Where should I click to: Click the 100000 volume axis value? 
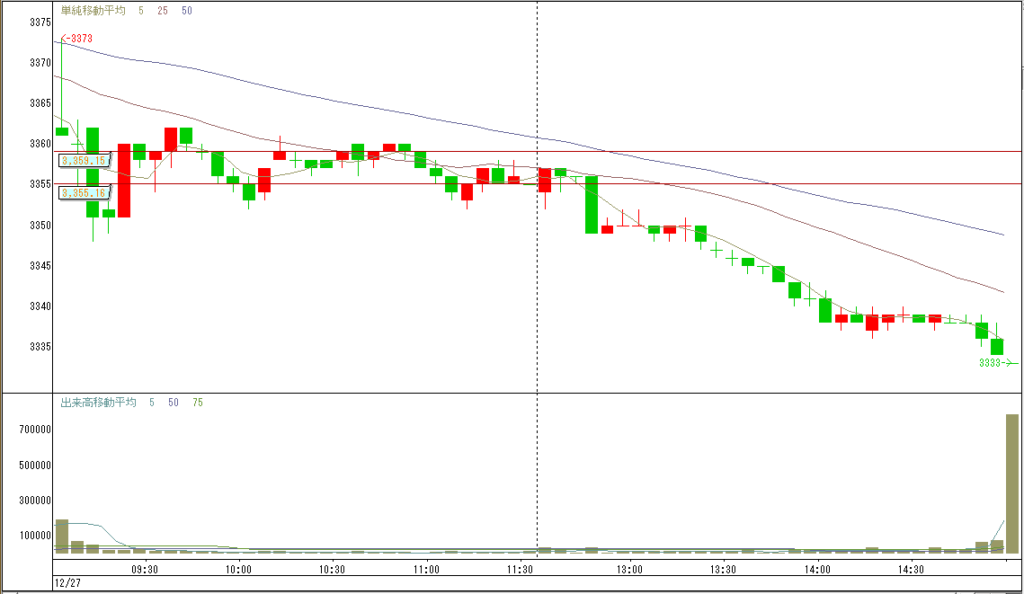click(35, 535)
